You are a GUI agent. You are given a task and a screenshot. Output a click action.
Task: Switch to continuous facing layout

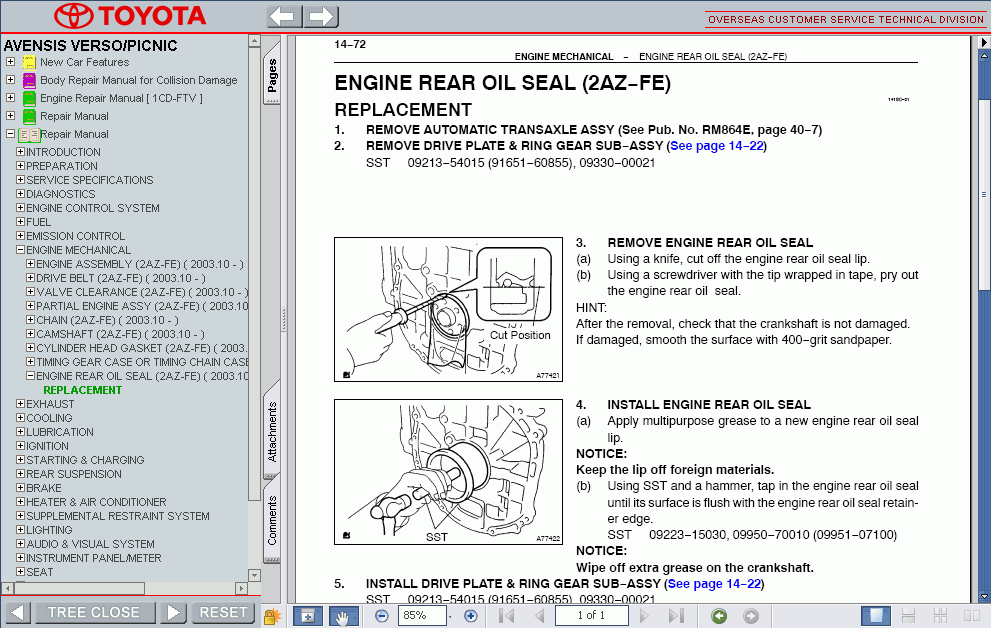pyautogui.click(x=940, y=616)
